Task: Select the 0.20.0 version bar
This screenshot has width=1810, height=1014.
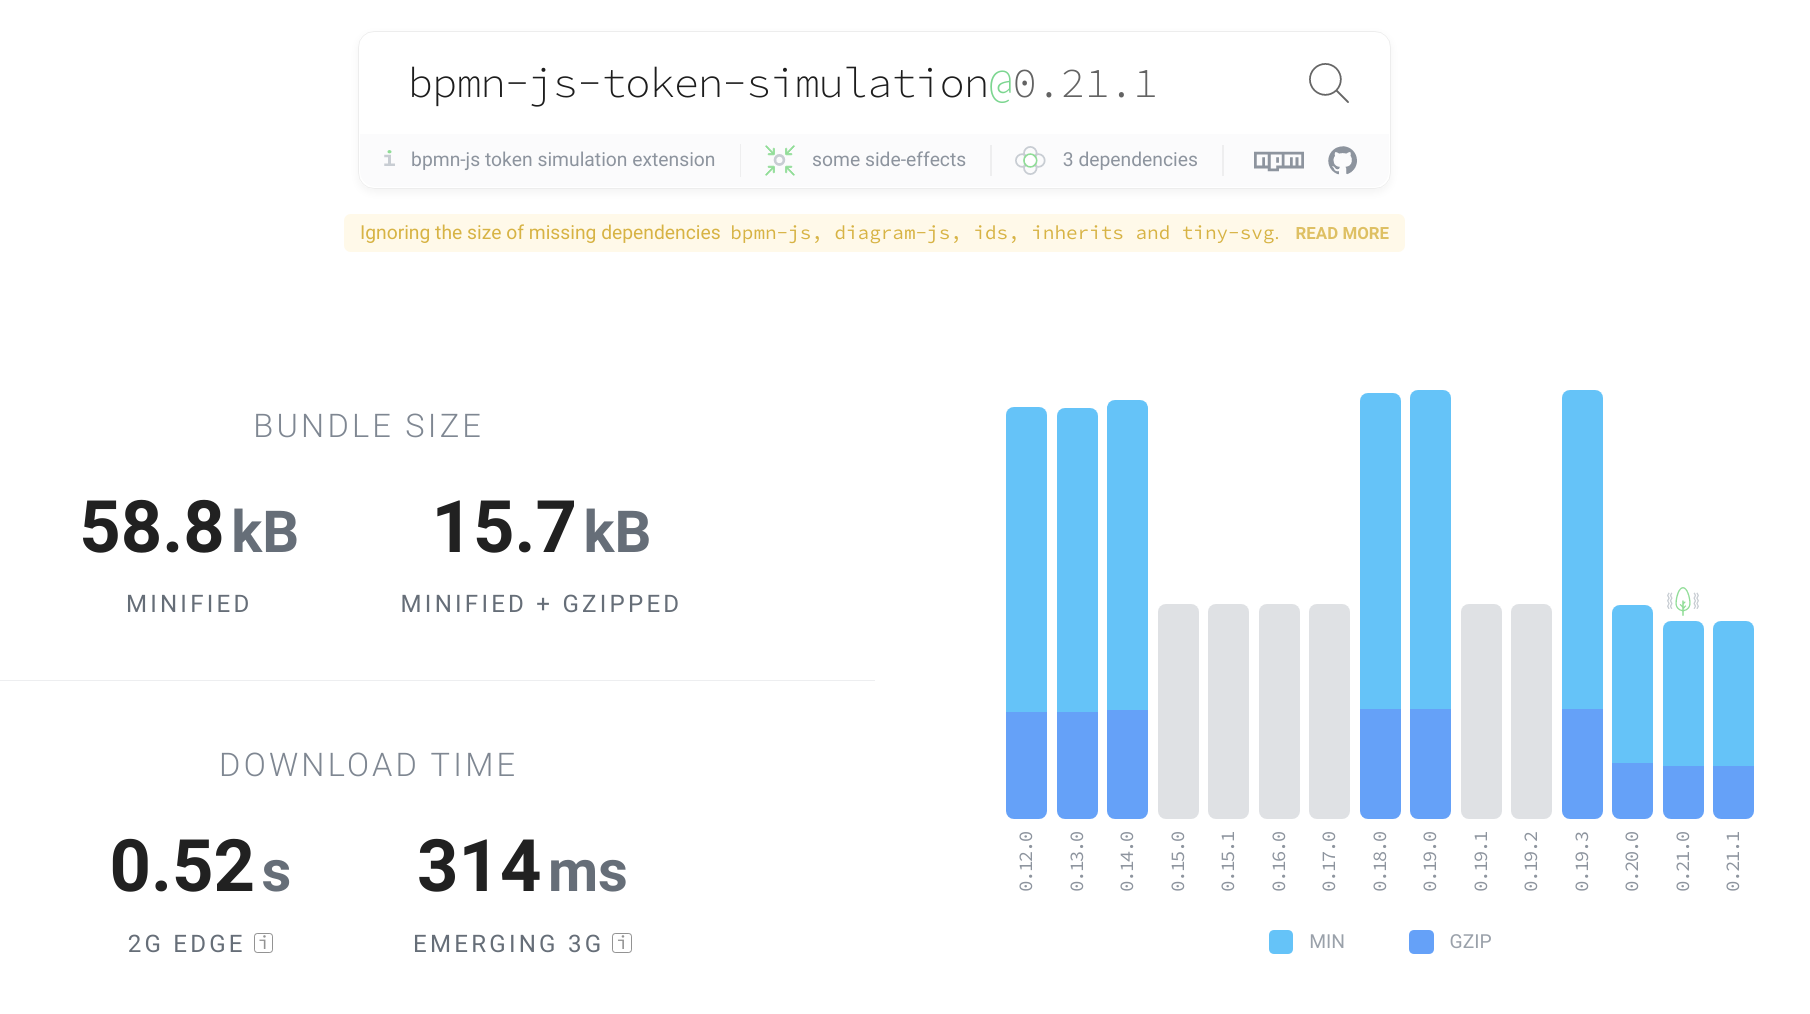Action: click(x=1632, y=712)
